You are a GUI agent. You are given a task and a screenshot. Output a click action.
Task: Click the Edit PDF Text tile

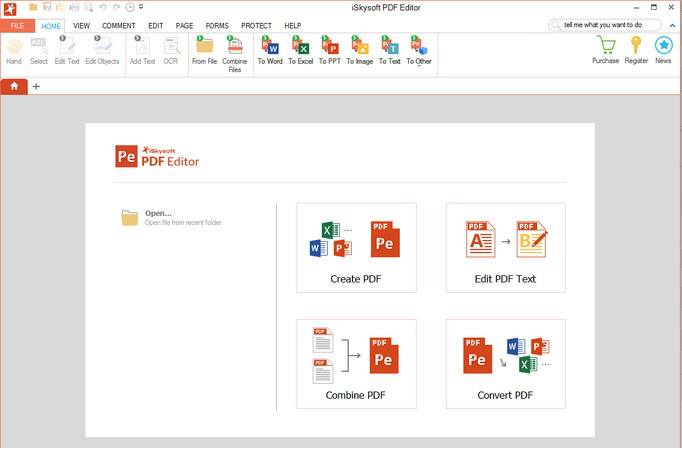506,248
